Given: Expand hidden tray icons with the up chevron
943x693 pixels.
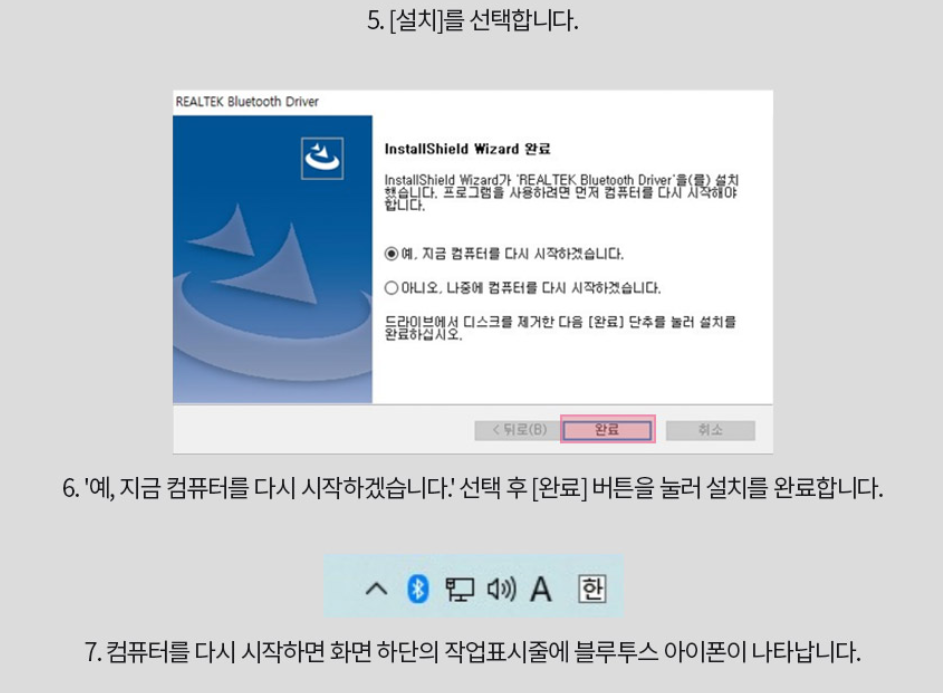Looking at the screenshot, I should pos(376,588).
